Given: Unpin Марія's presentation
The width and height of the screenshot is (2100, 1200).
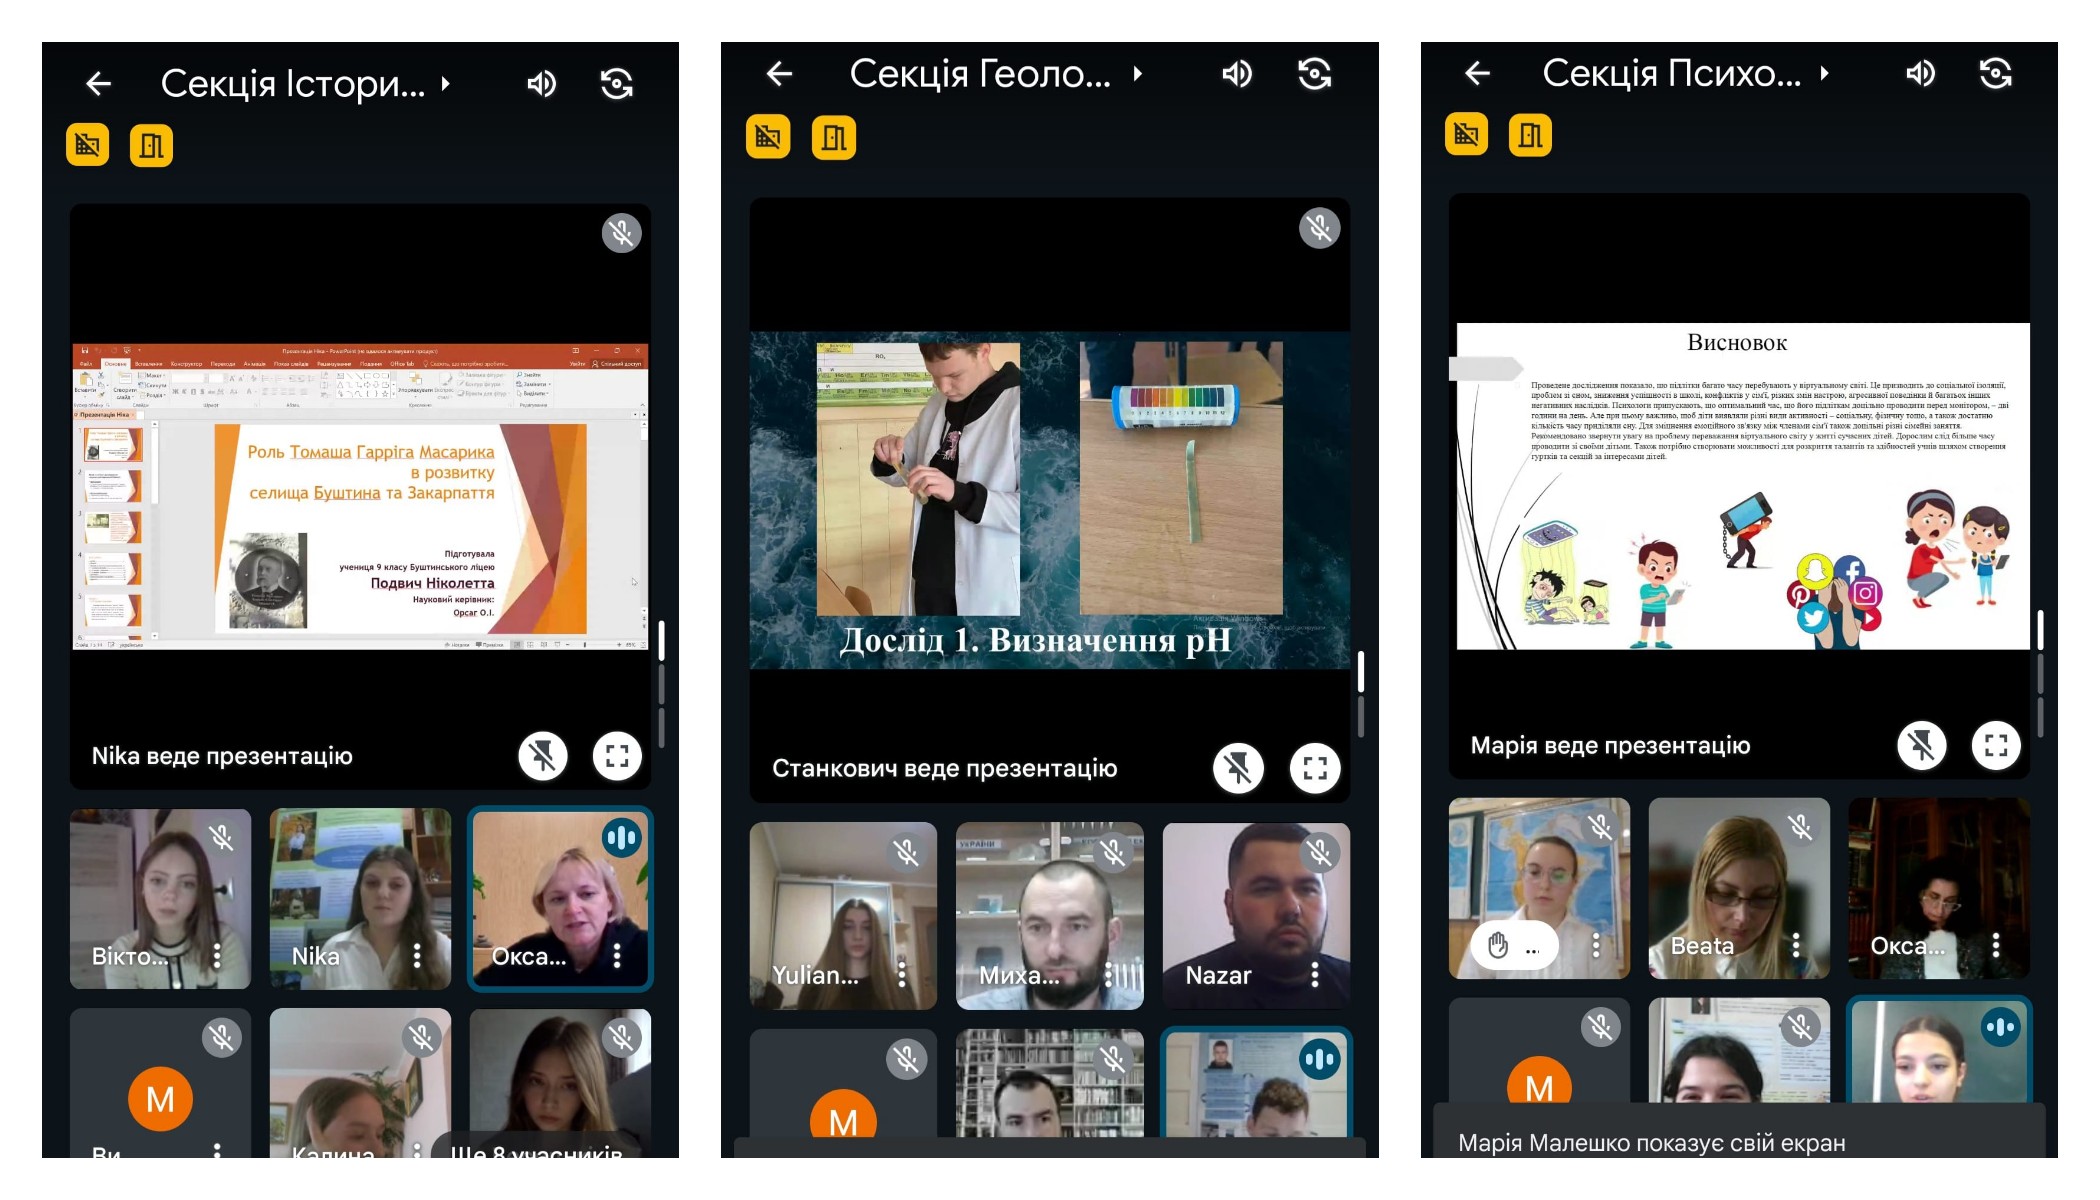Looking at the screenshot, I should click(1922, 745).
